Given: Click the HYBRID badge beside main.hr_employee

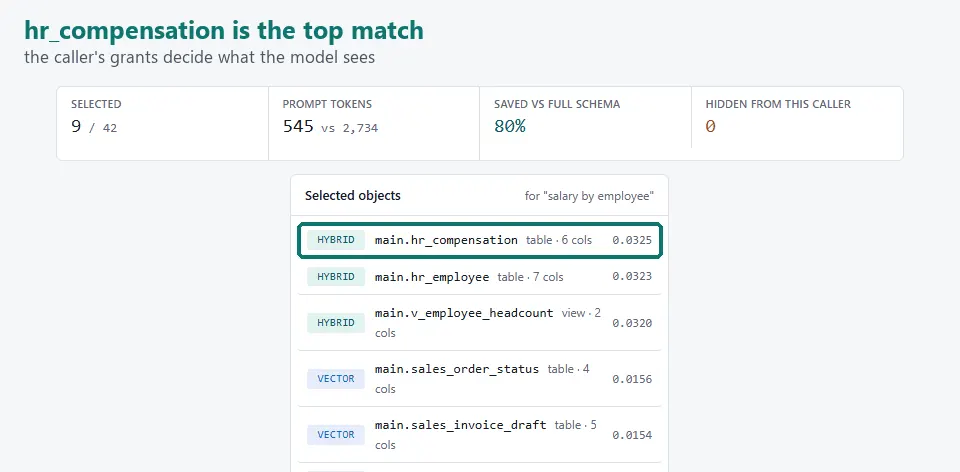Looking at the screenshot, I should coord(336,277).
